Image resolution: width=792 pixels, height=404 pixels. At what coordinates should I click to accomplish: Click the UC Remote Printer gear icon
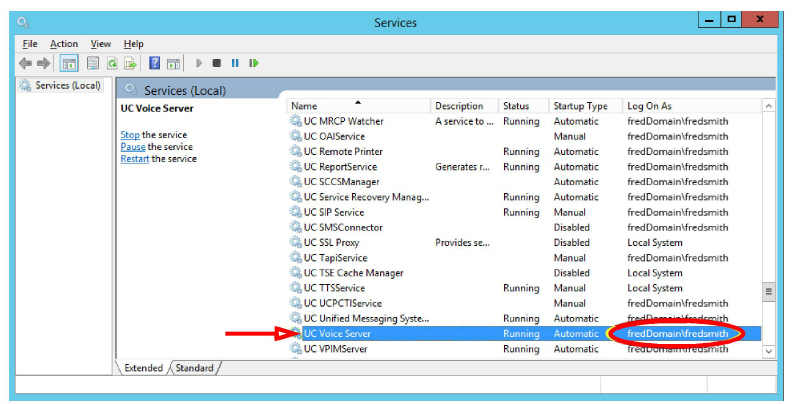[x=295, y=151]
